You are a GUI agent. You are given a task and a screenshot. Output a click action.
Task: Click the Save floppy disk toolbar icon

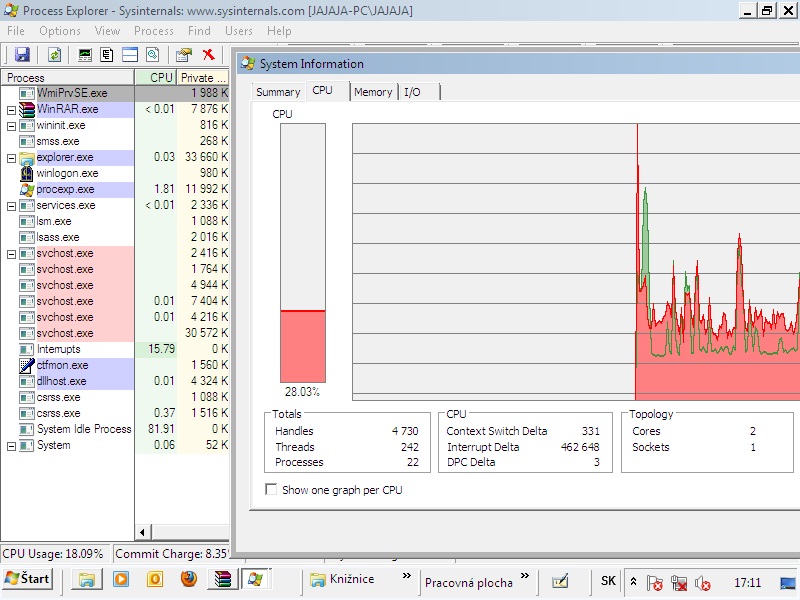pos(22,55)
